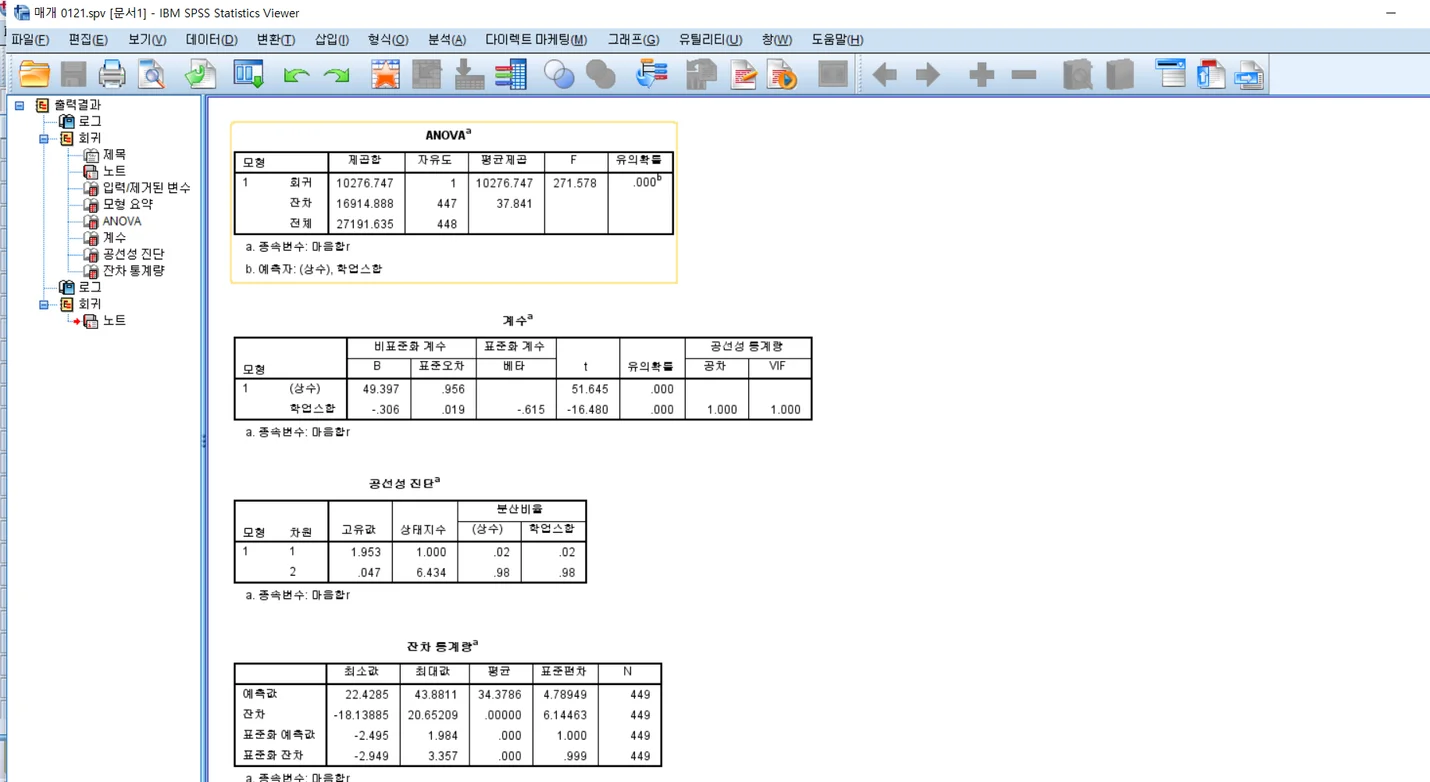Collapse the second 회귀 tree node
Image resolution: width=1430 pixels, height=782 pixels.
(x=44, y=305)
